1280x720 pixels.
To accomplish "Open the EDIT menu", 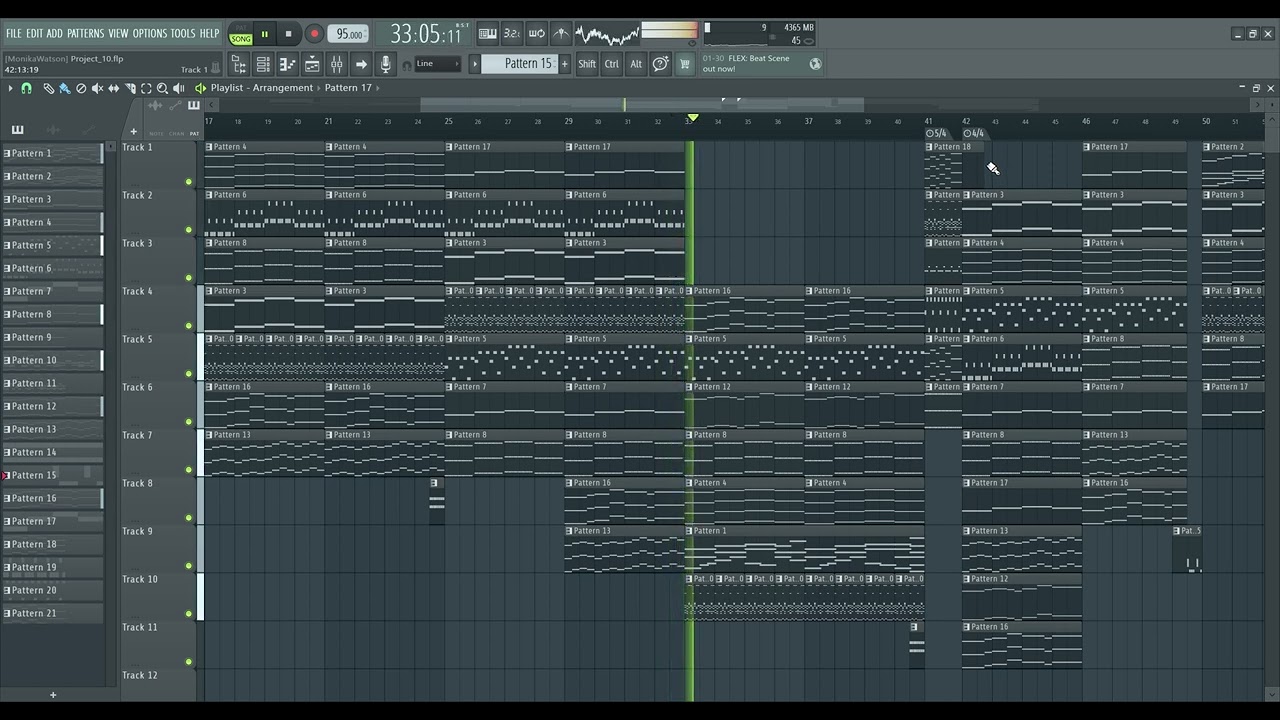I will pos(35,33).
